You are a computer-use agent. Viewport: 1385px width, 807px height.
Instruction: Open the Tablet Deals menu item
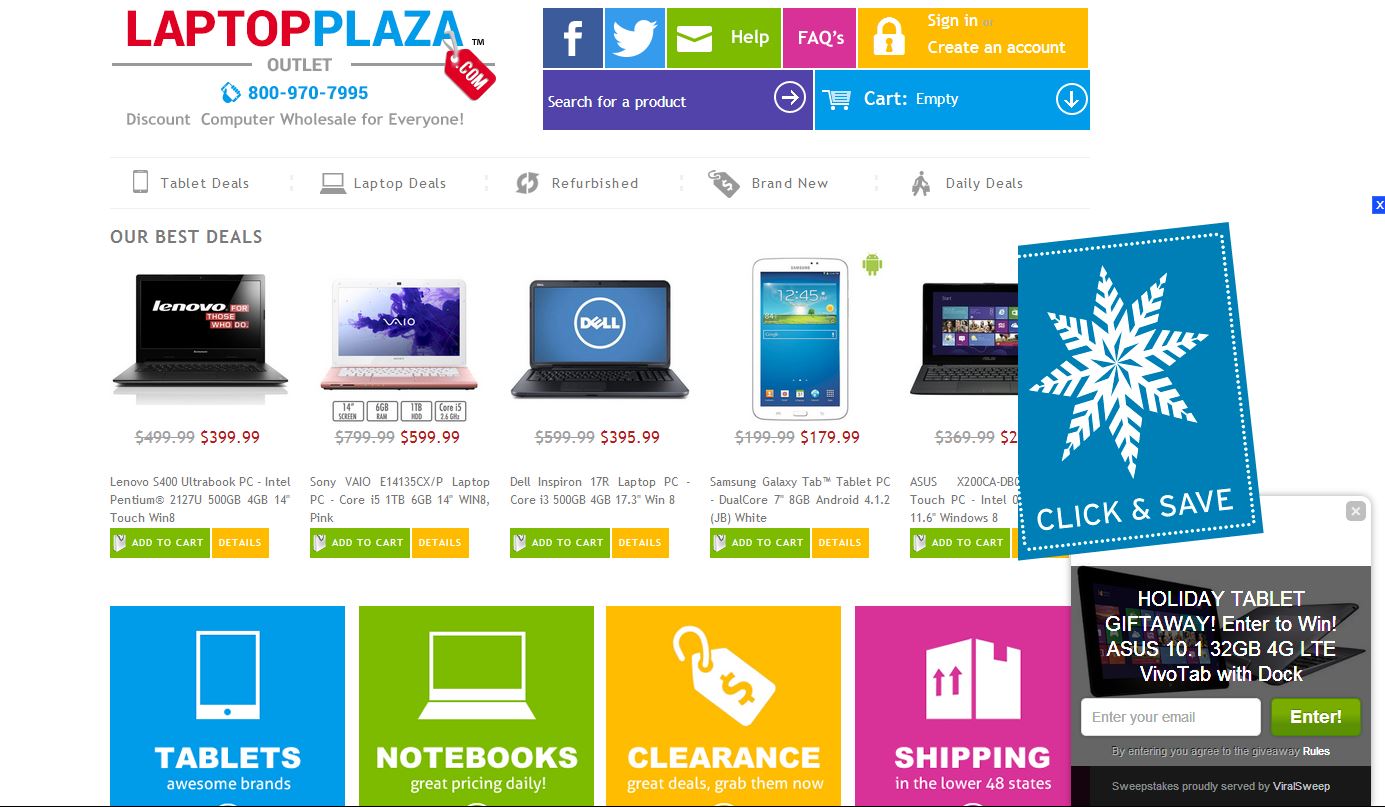click(191, 183)
